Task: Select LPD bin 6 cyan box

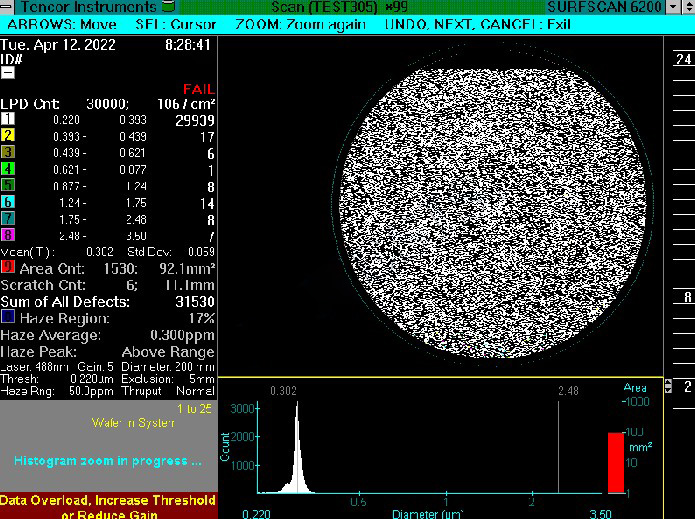Action: tap(7, 202)
